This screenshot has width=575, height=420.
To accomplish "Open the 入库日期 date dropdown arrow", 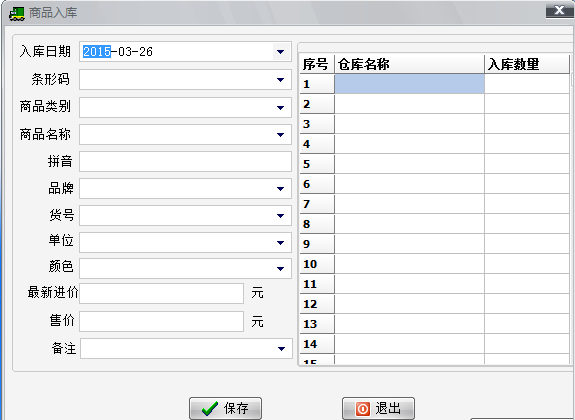I will tap(281, 52).
